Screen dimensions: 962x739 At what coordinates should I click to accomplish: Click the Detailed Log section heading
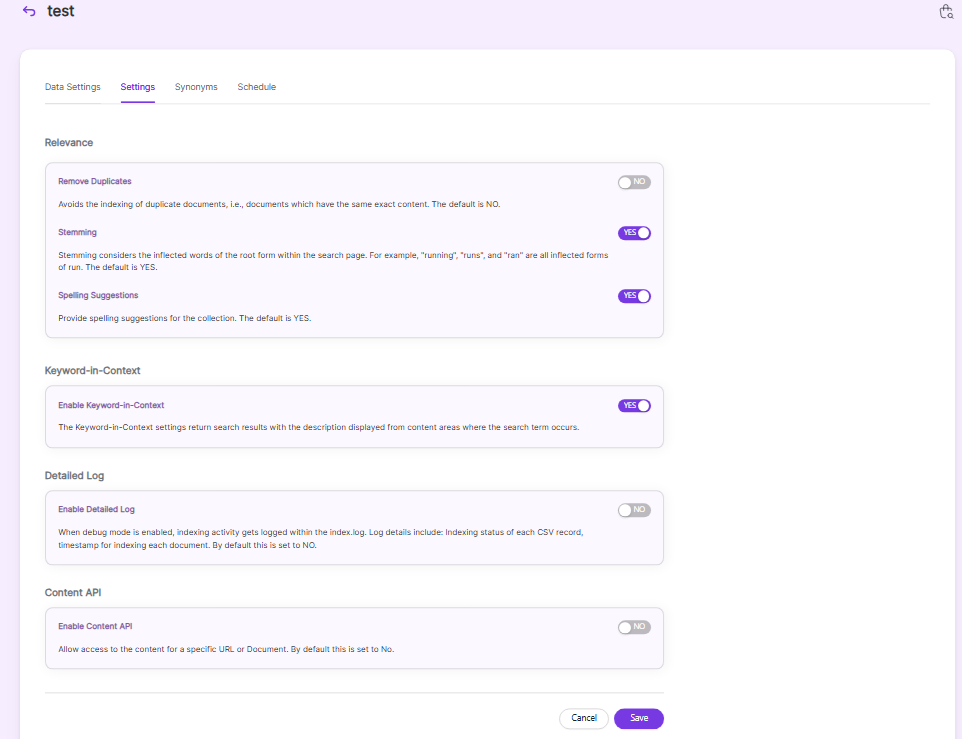tap(74, 475)
